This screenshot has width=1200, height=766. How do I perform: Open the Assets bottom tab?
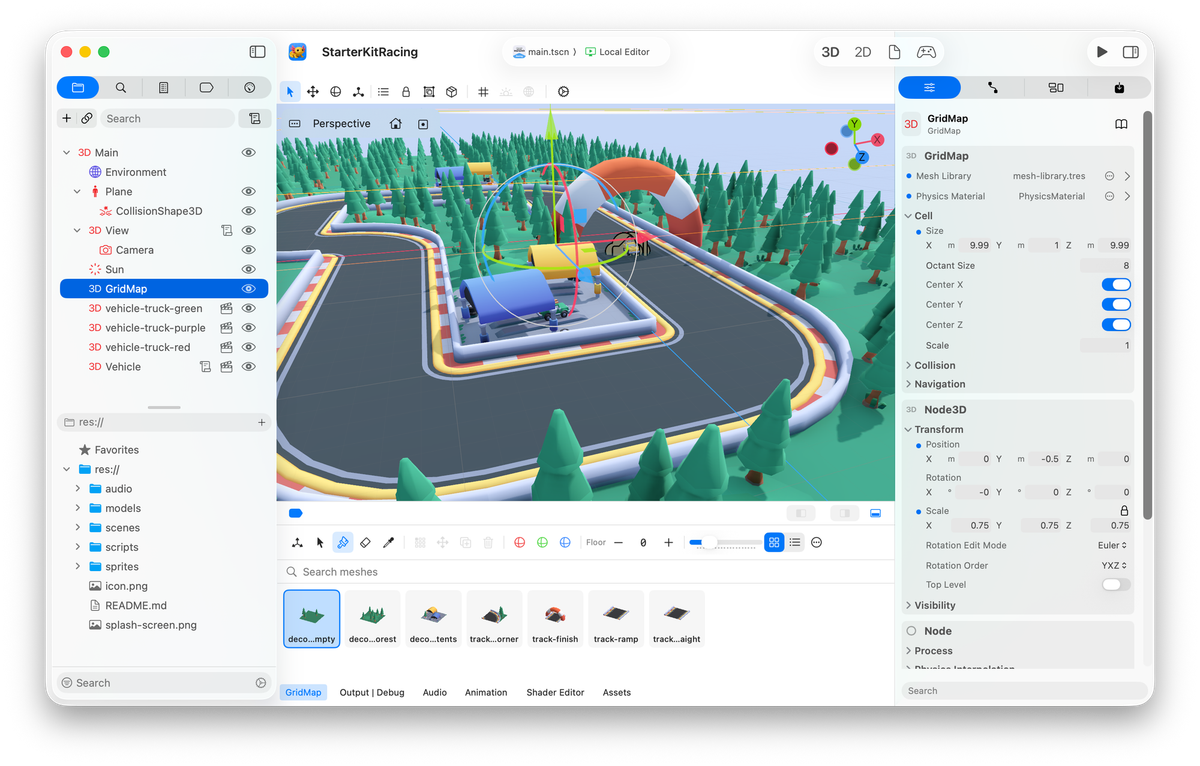[x=617, y=692]
